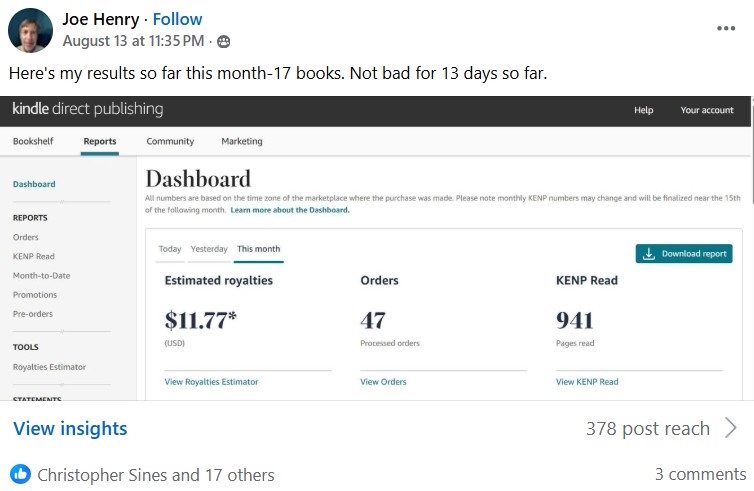This screenshot has height=491, width=754.
Task: Follow Joe Henry
Action: click(x=177, y=19)
